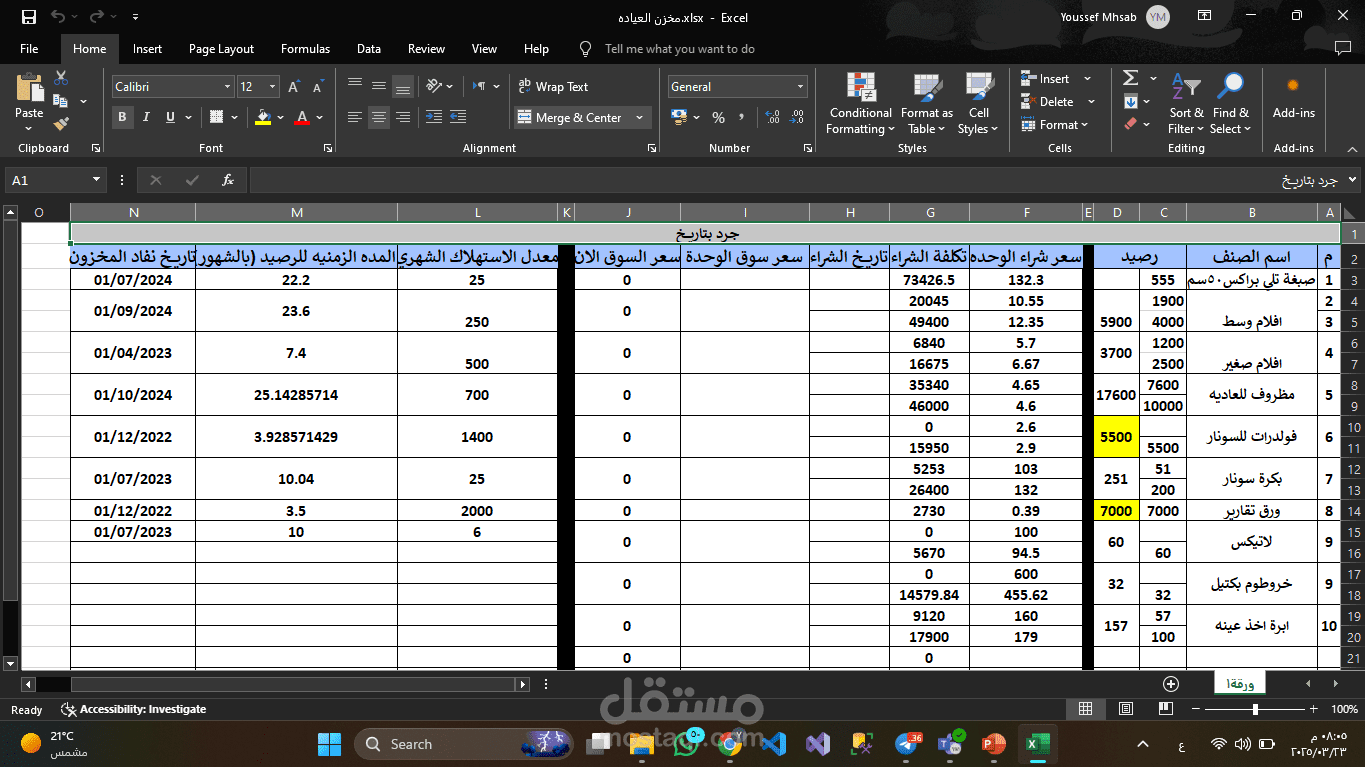Click the Fill Color yellow bucket
Viewport: 1365px width, 767px height.
coord(263,117)
